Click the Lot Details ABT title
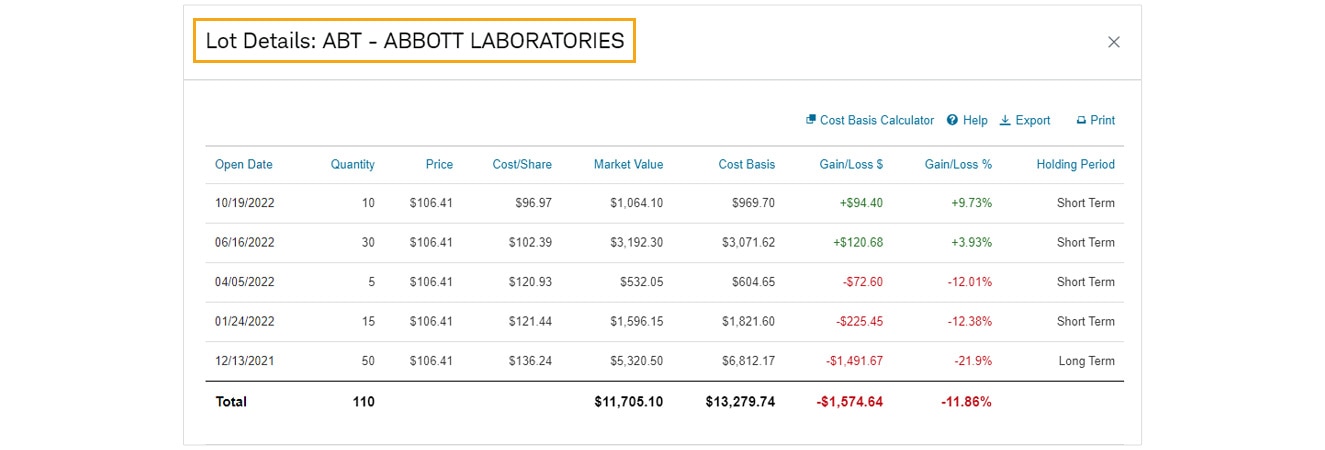The image size is (1325, 450). tap(414, 41)
